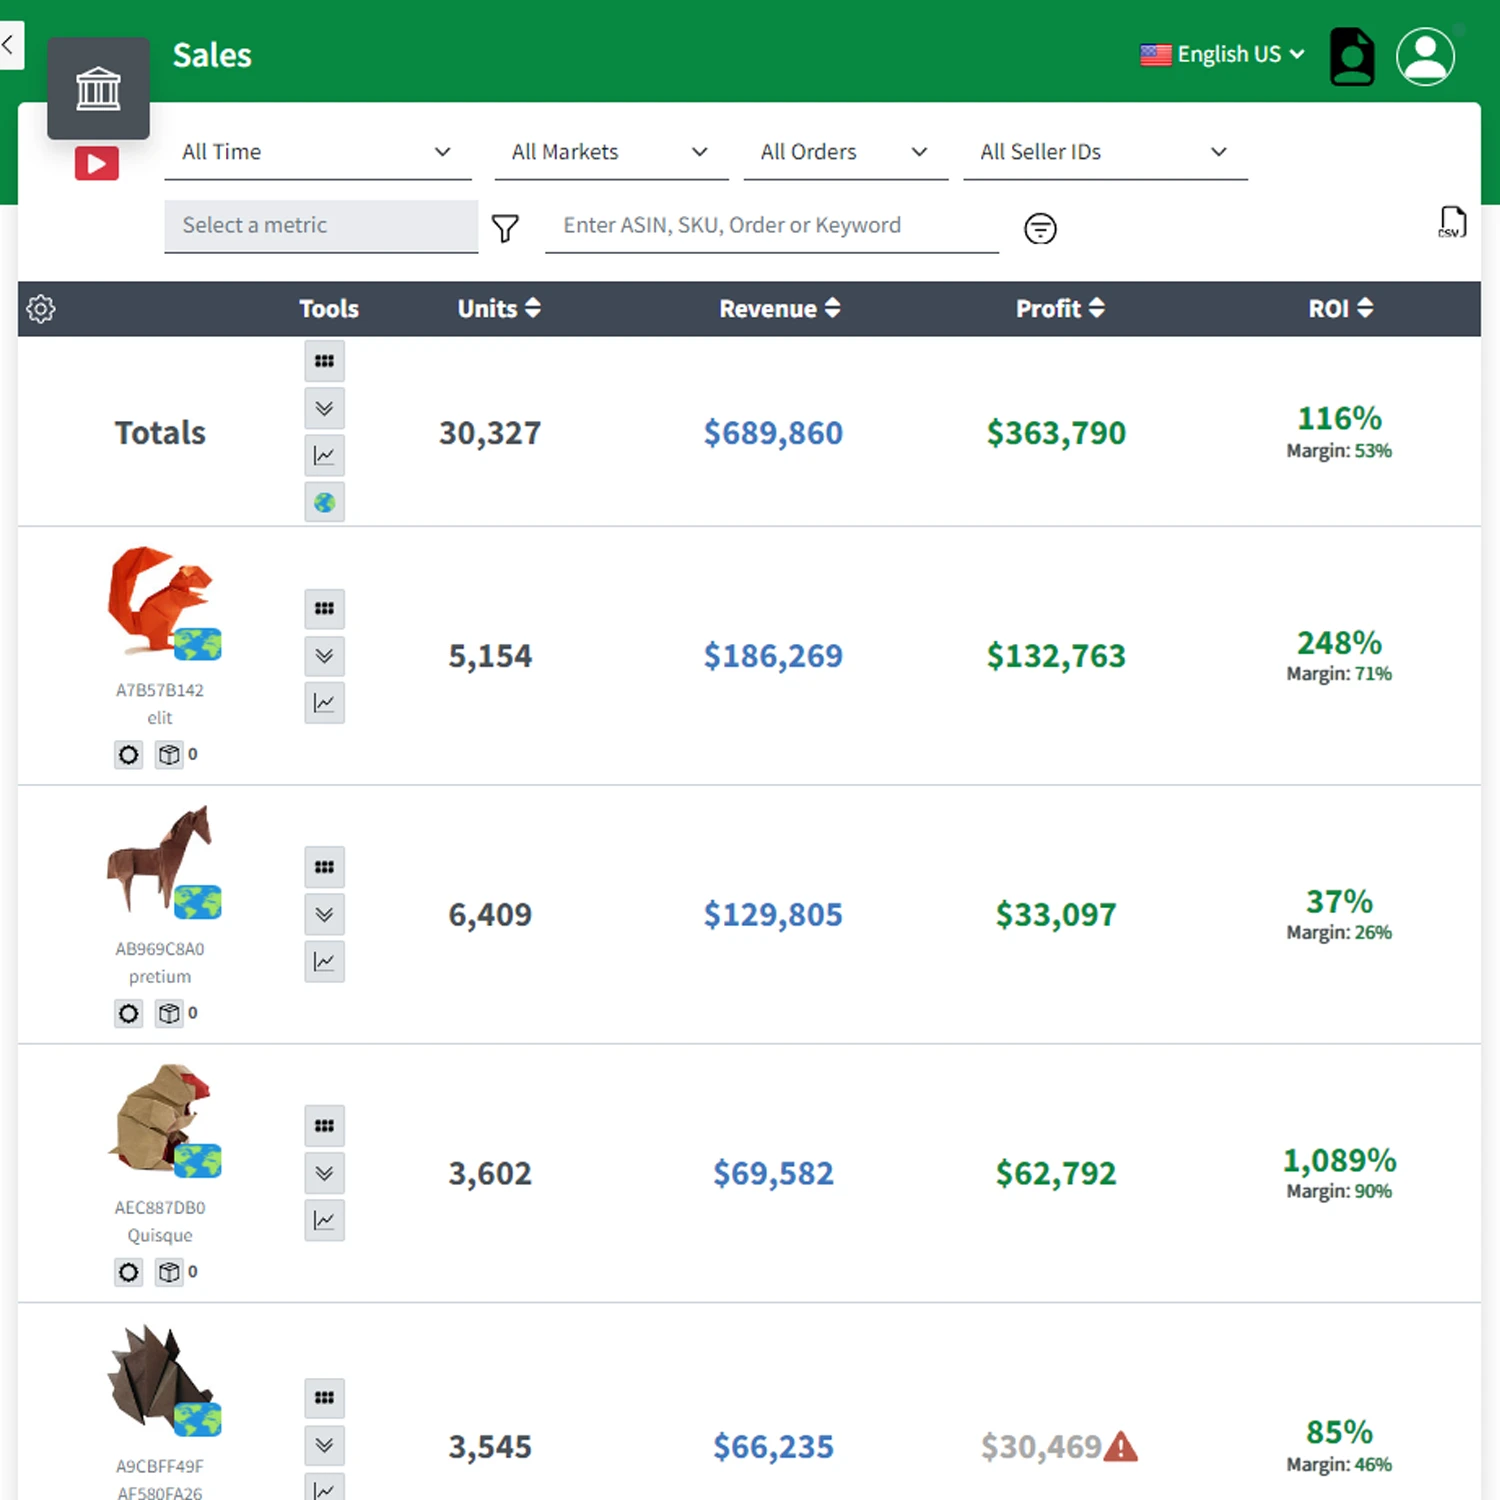The image size is (1500, 1500).
Task: Open the user profile avatar icon
Action: click(1425, 56)
